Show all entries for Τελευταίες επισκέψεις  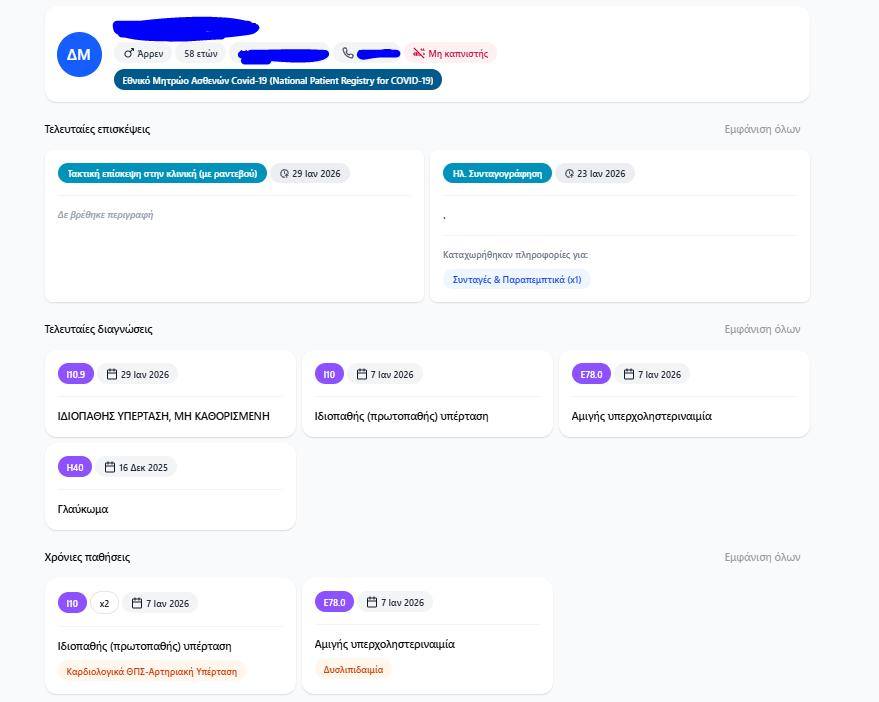coord(762,129)
